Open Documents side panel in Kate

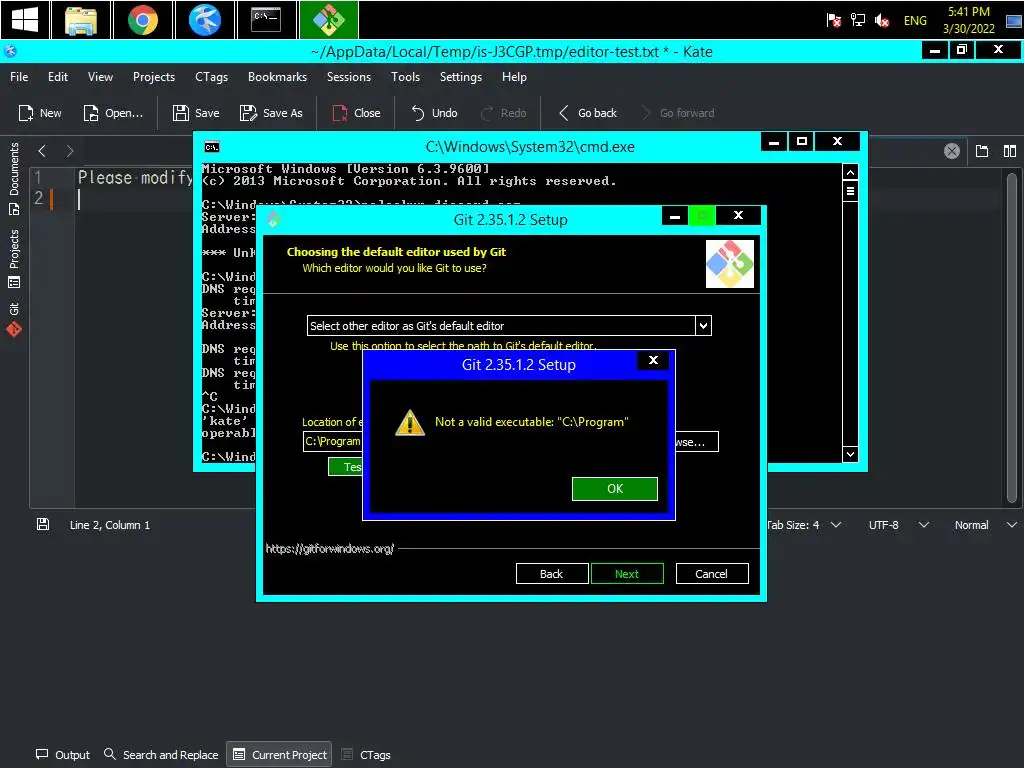14,178
